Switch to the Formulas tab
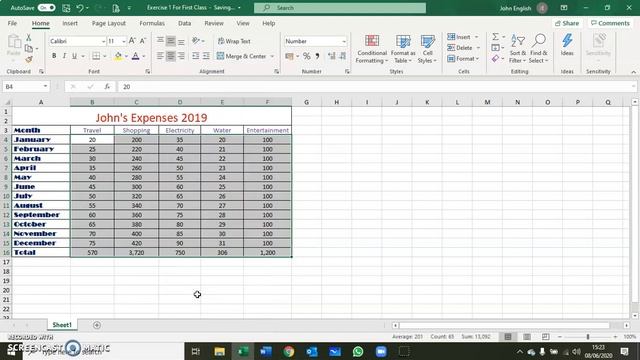The height and width of the screenshot is (360, 640). coord(152,23)
